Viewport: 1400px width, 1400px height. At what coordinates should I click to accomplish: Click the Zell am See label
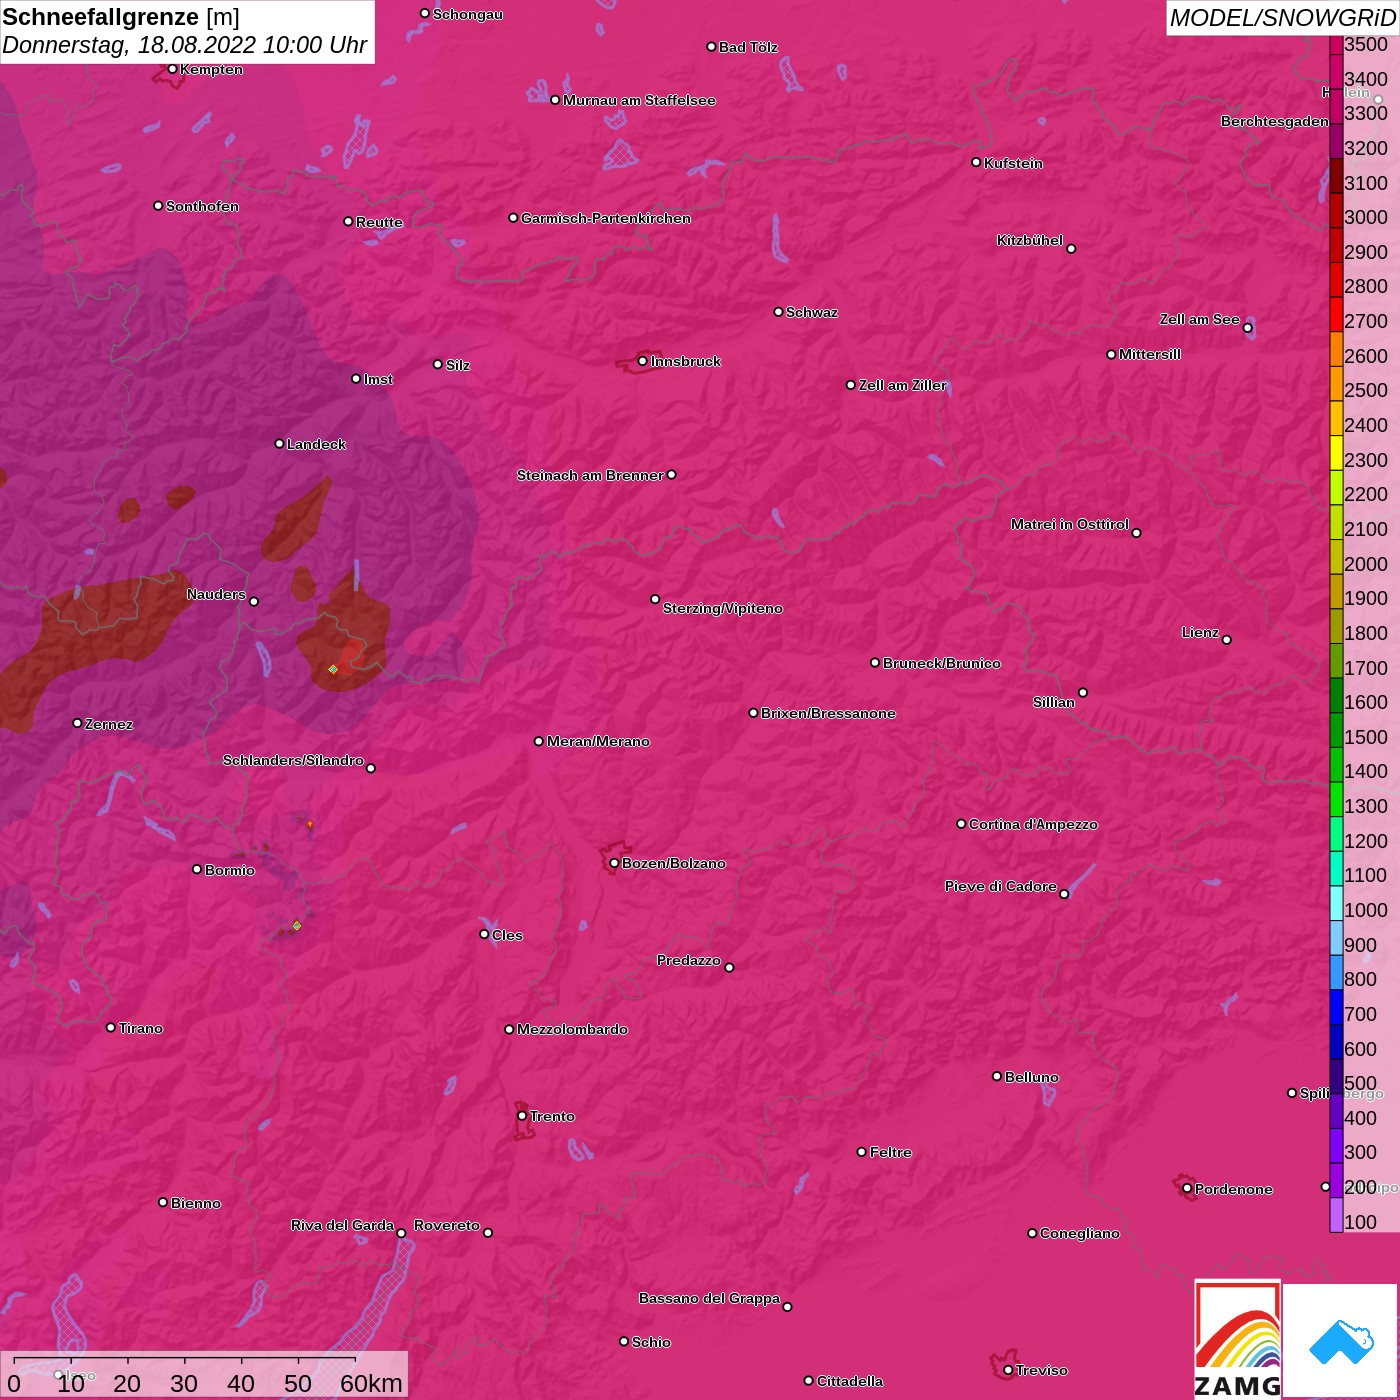1199,319
